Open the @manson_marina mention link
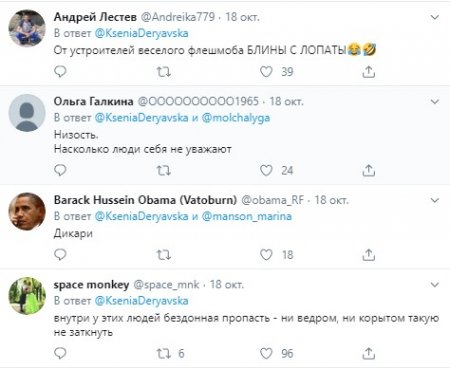 (247, 216)
